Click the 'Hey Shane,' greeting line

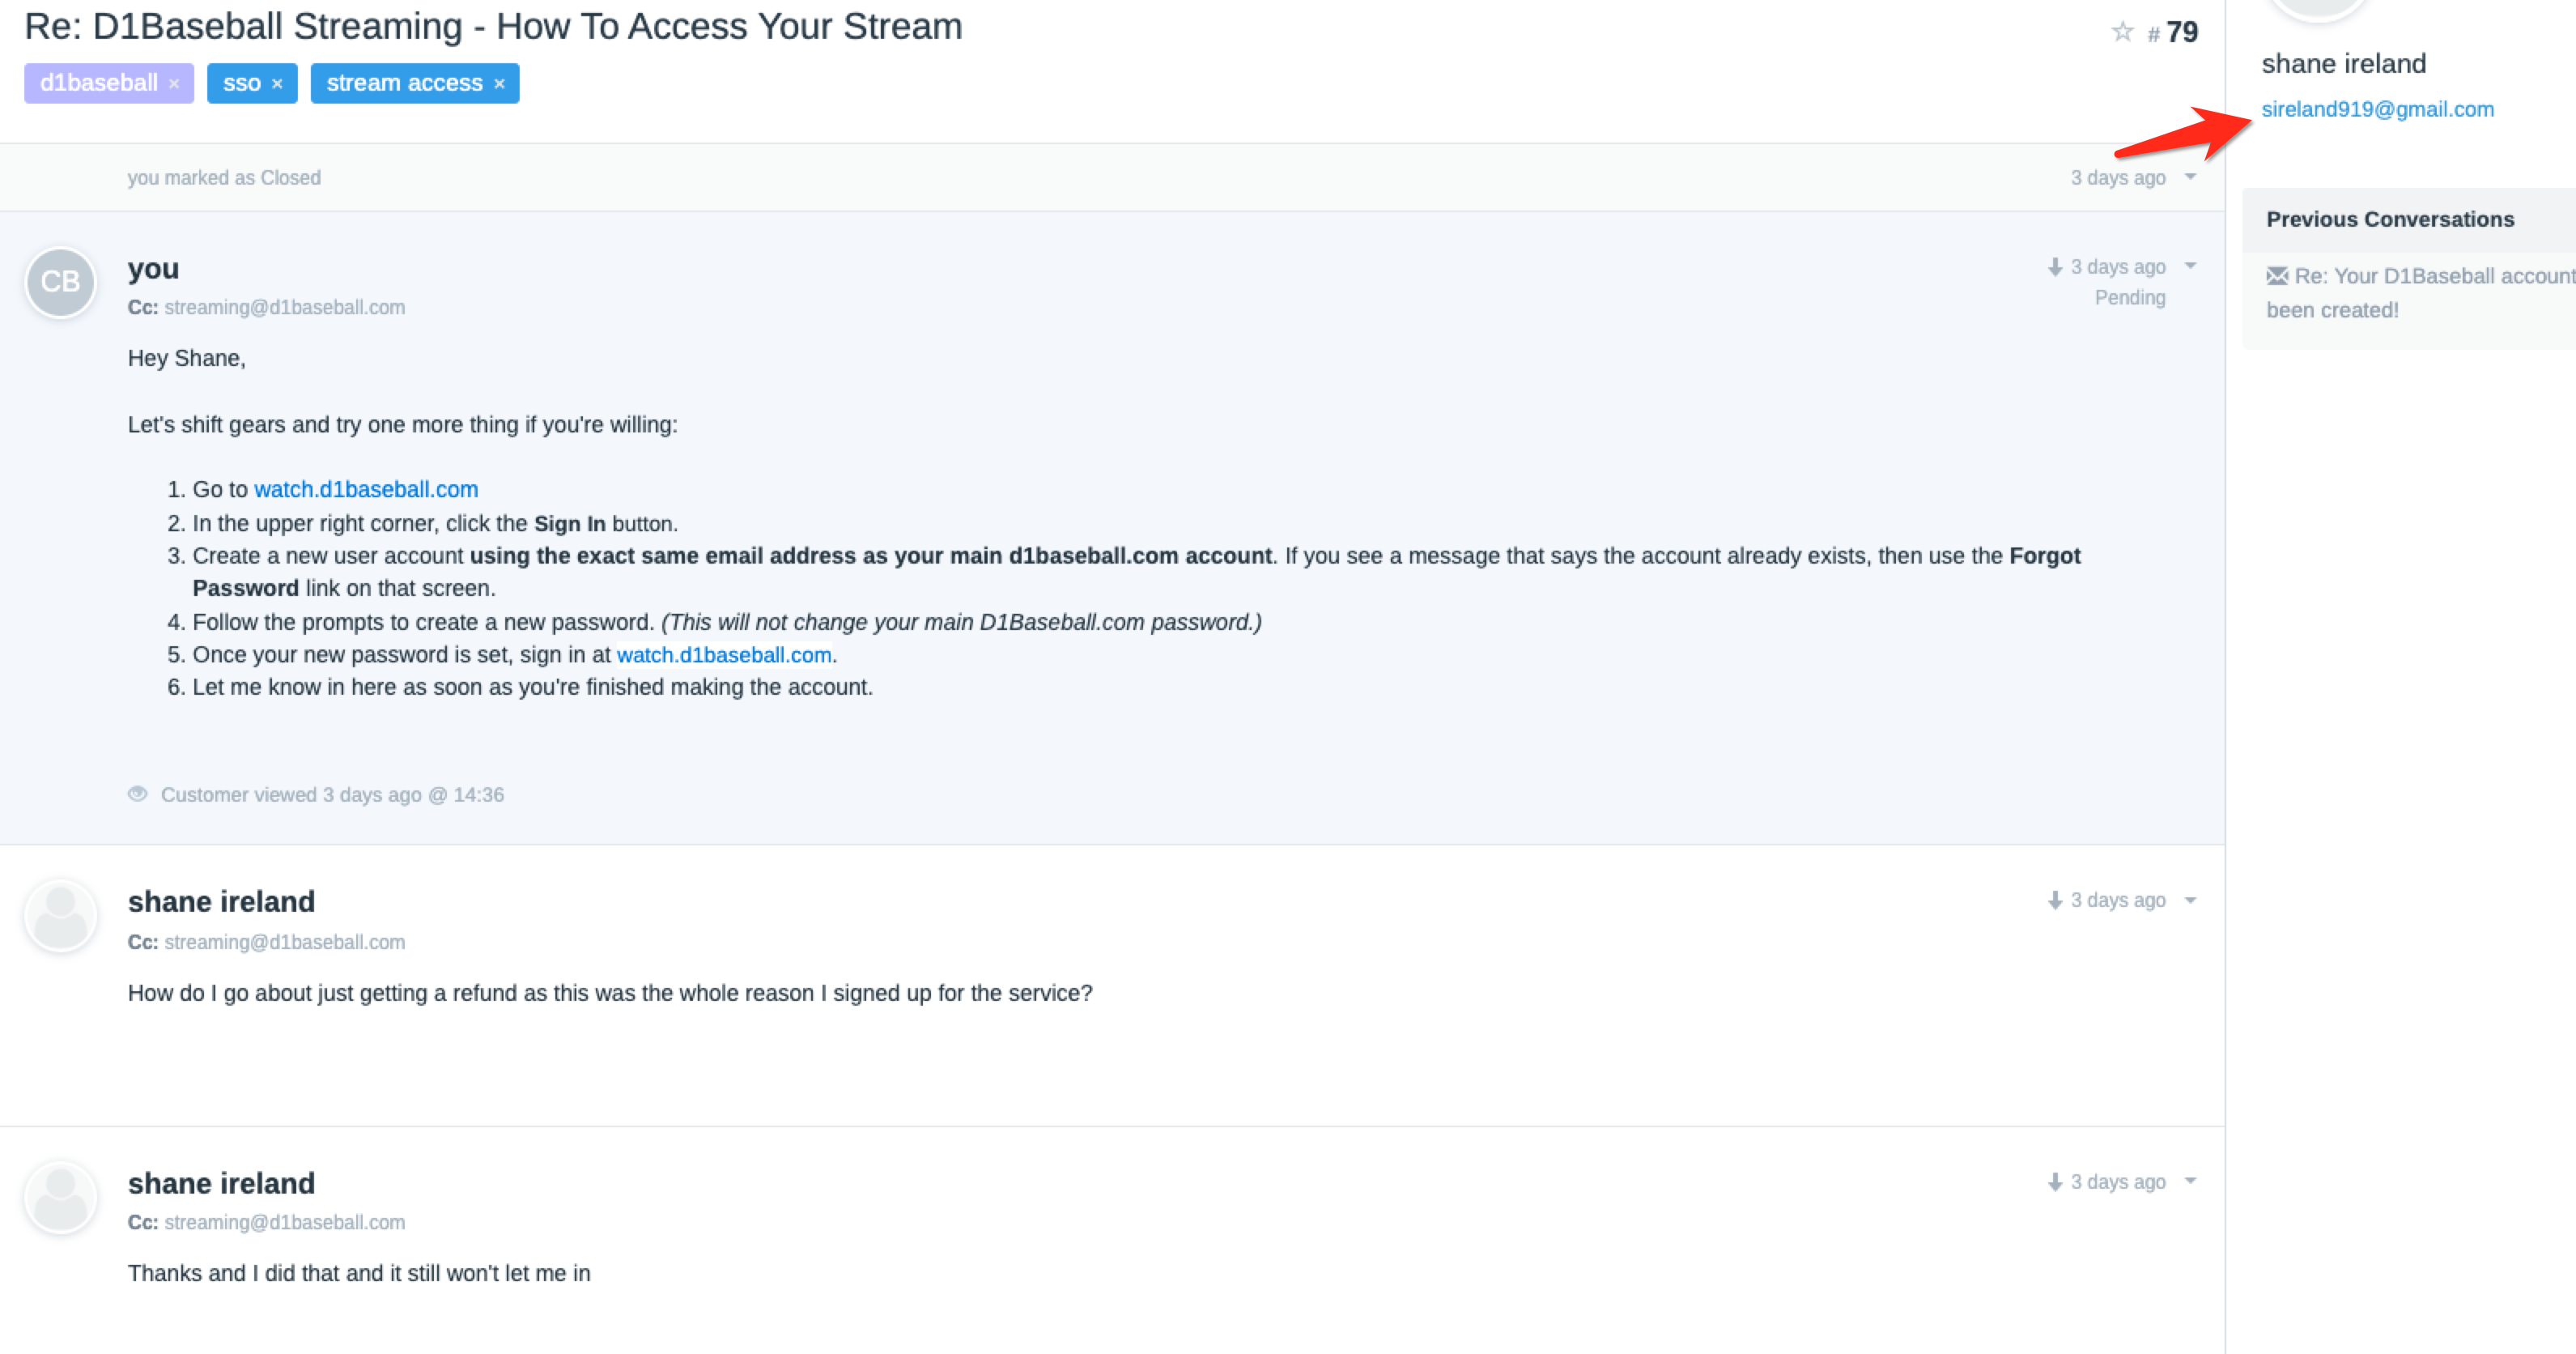(x=186, y=358)
